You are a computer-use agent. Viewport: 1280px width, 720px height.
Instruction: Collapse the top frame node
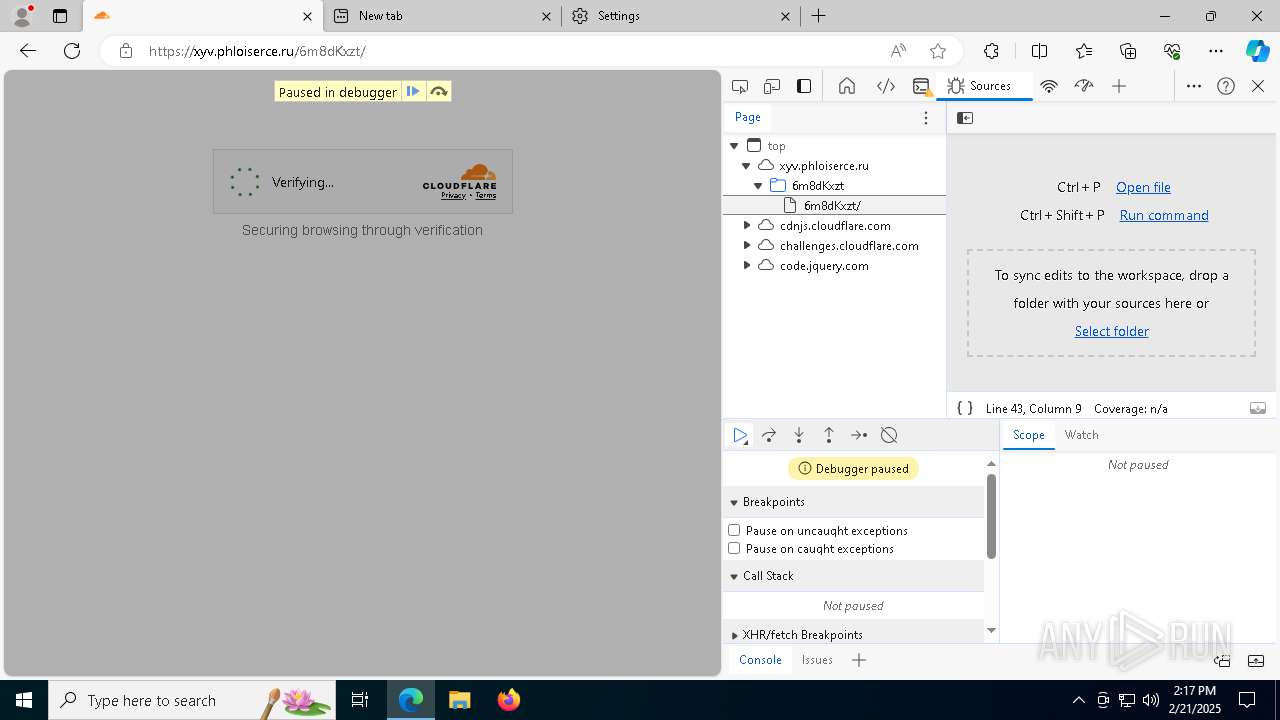(734, 146)
